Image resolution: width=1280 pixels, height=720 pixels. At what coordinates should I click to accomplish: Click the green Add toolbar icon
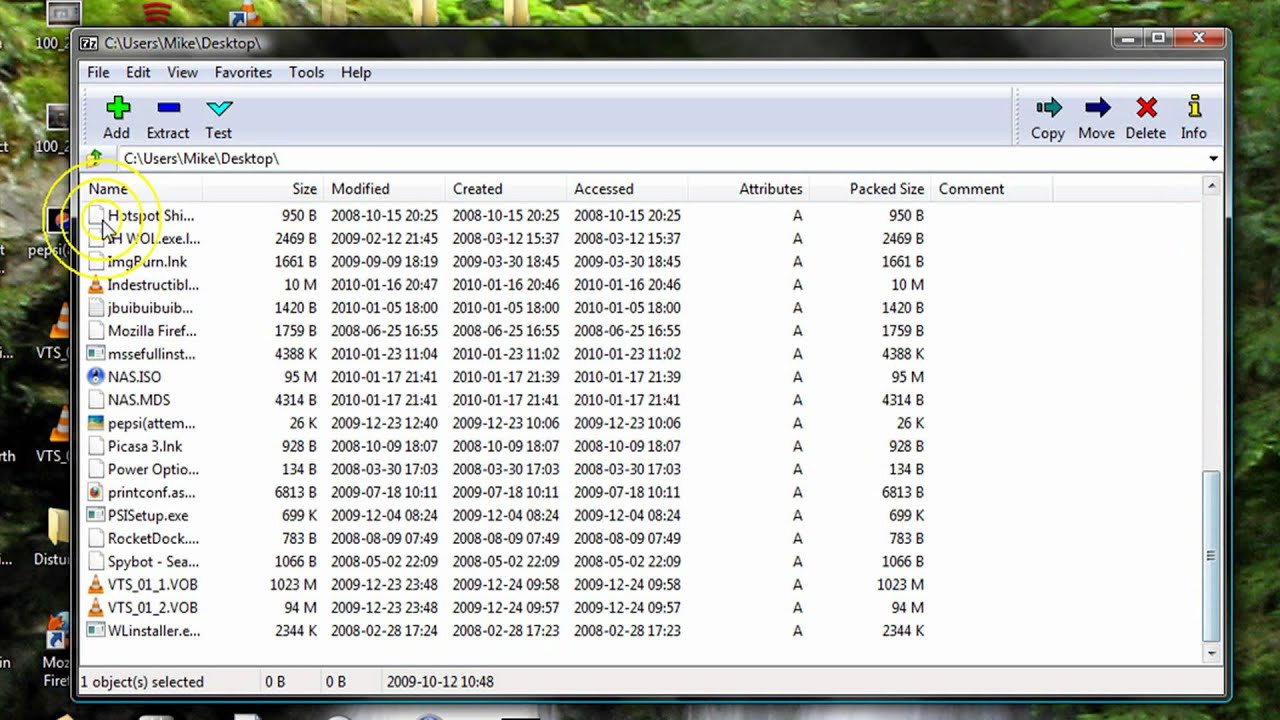(118, 108)
